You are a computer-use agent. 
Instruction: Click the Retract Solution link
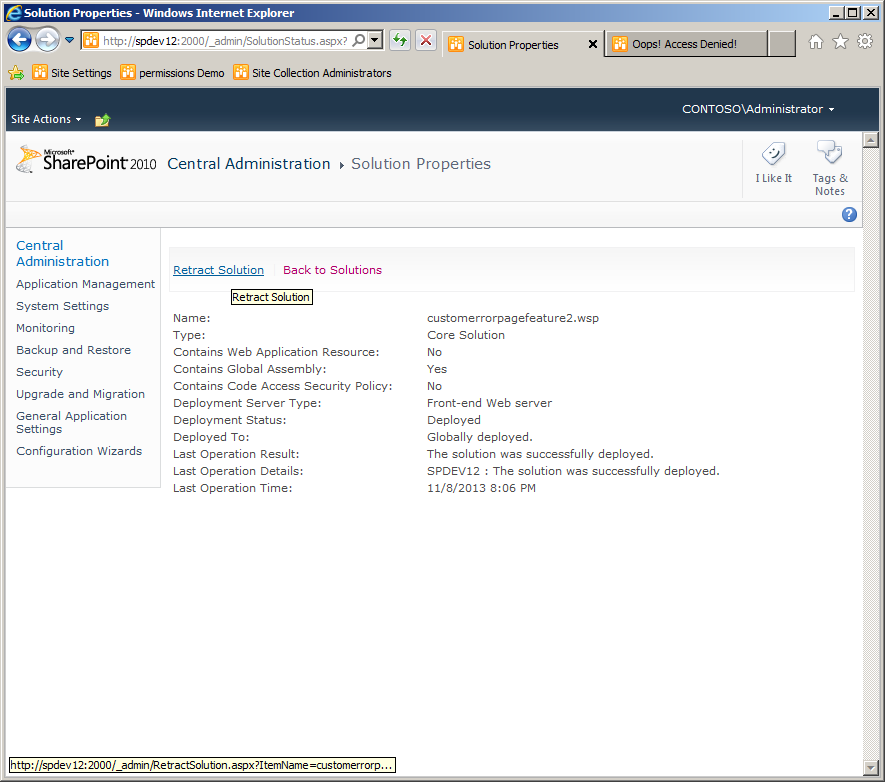tap(218, 270)
